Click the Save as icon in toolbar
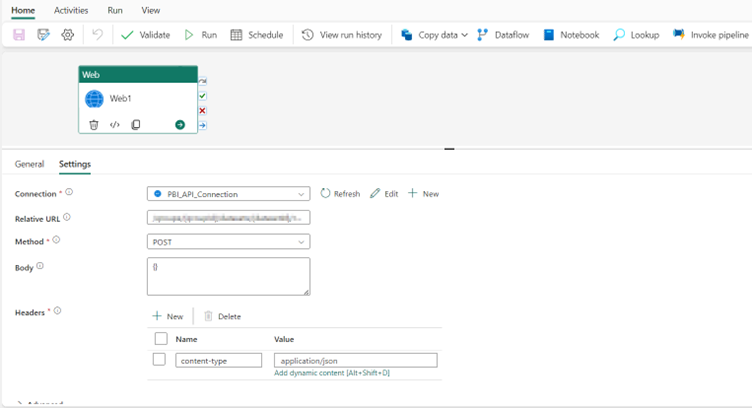 [x=44, y=35]
